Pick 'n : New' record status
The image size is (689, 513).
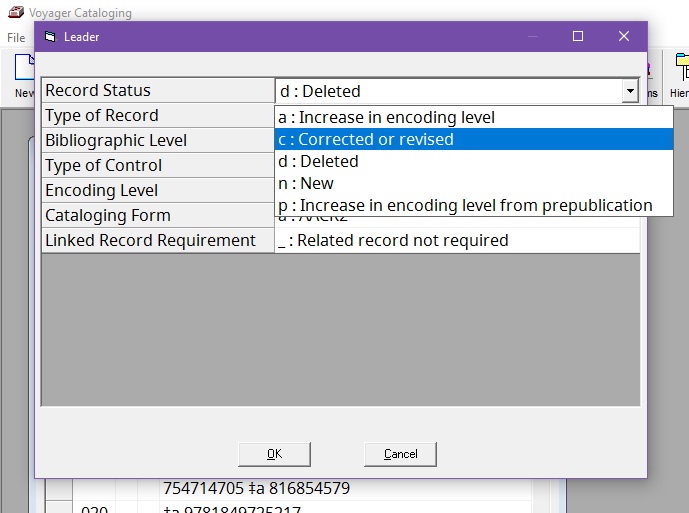[x=474, y=183]
